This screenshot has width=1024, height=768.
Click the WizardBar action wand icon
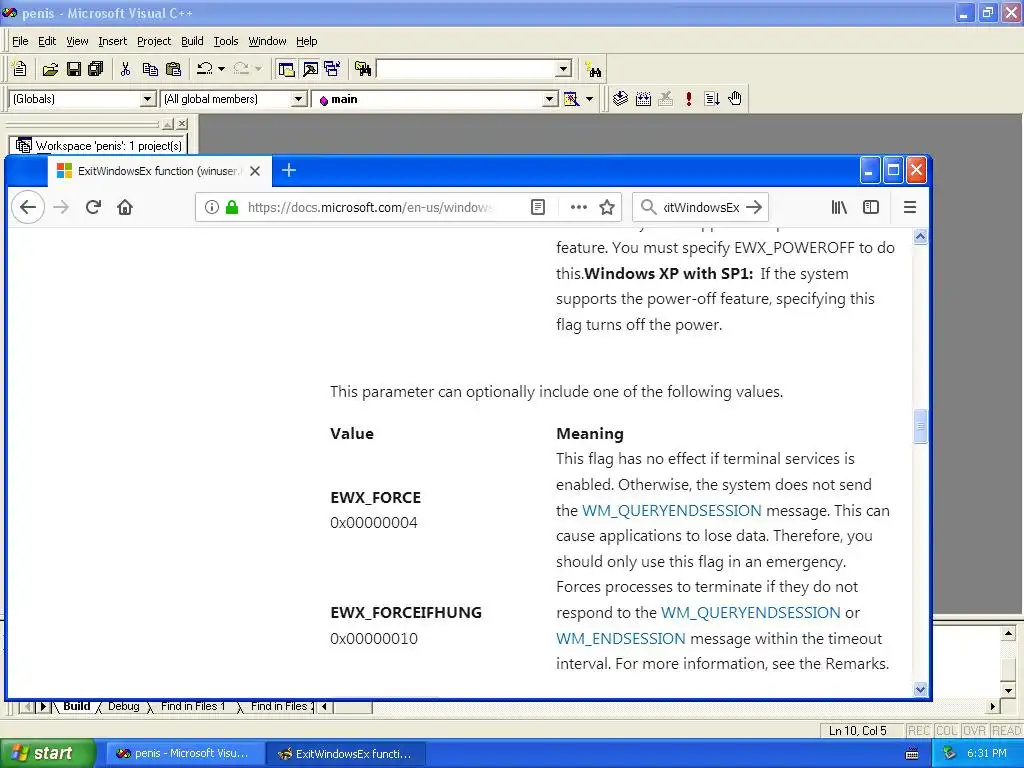click(x=571, y=99)
